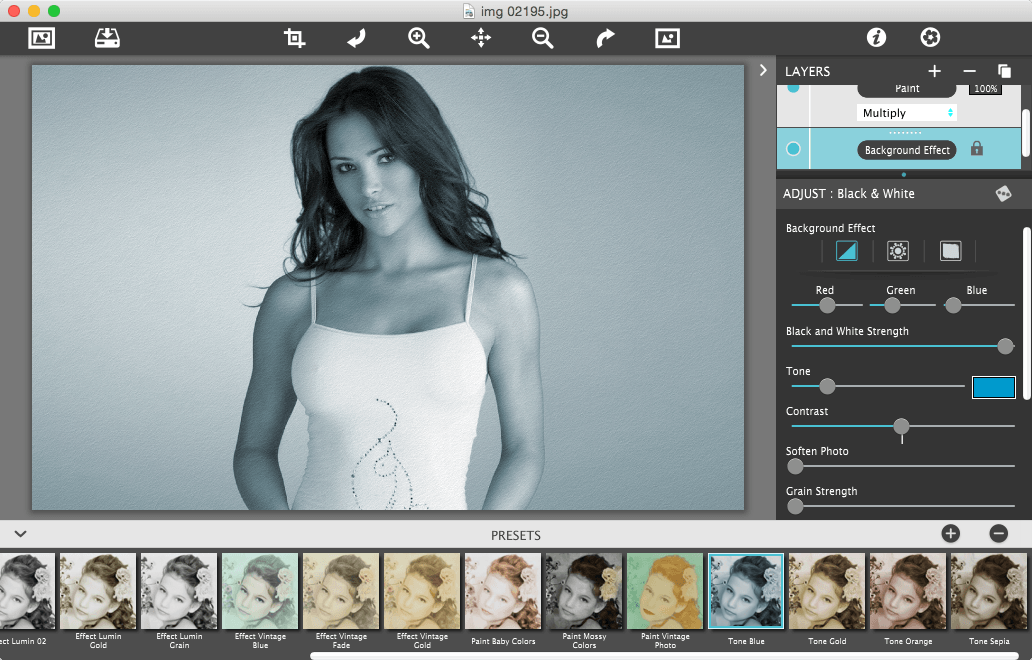Add a new layer with the plus button

(934, 71)
